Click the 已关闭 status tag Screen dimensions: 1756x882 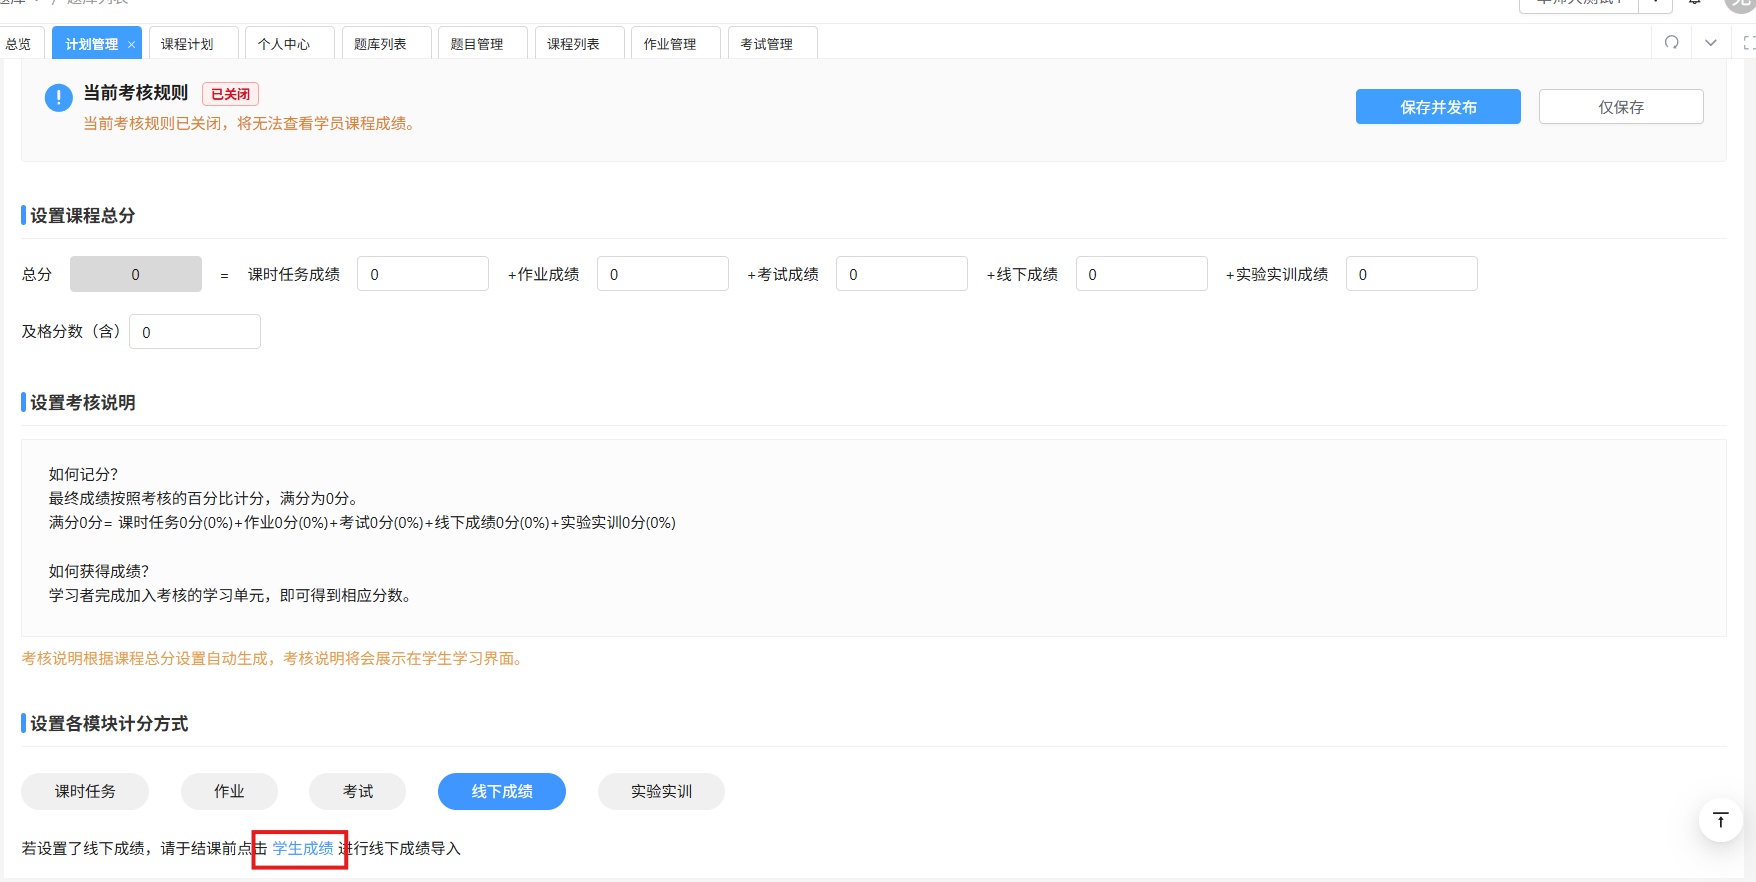click(230, 94)
